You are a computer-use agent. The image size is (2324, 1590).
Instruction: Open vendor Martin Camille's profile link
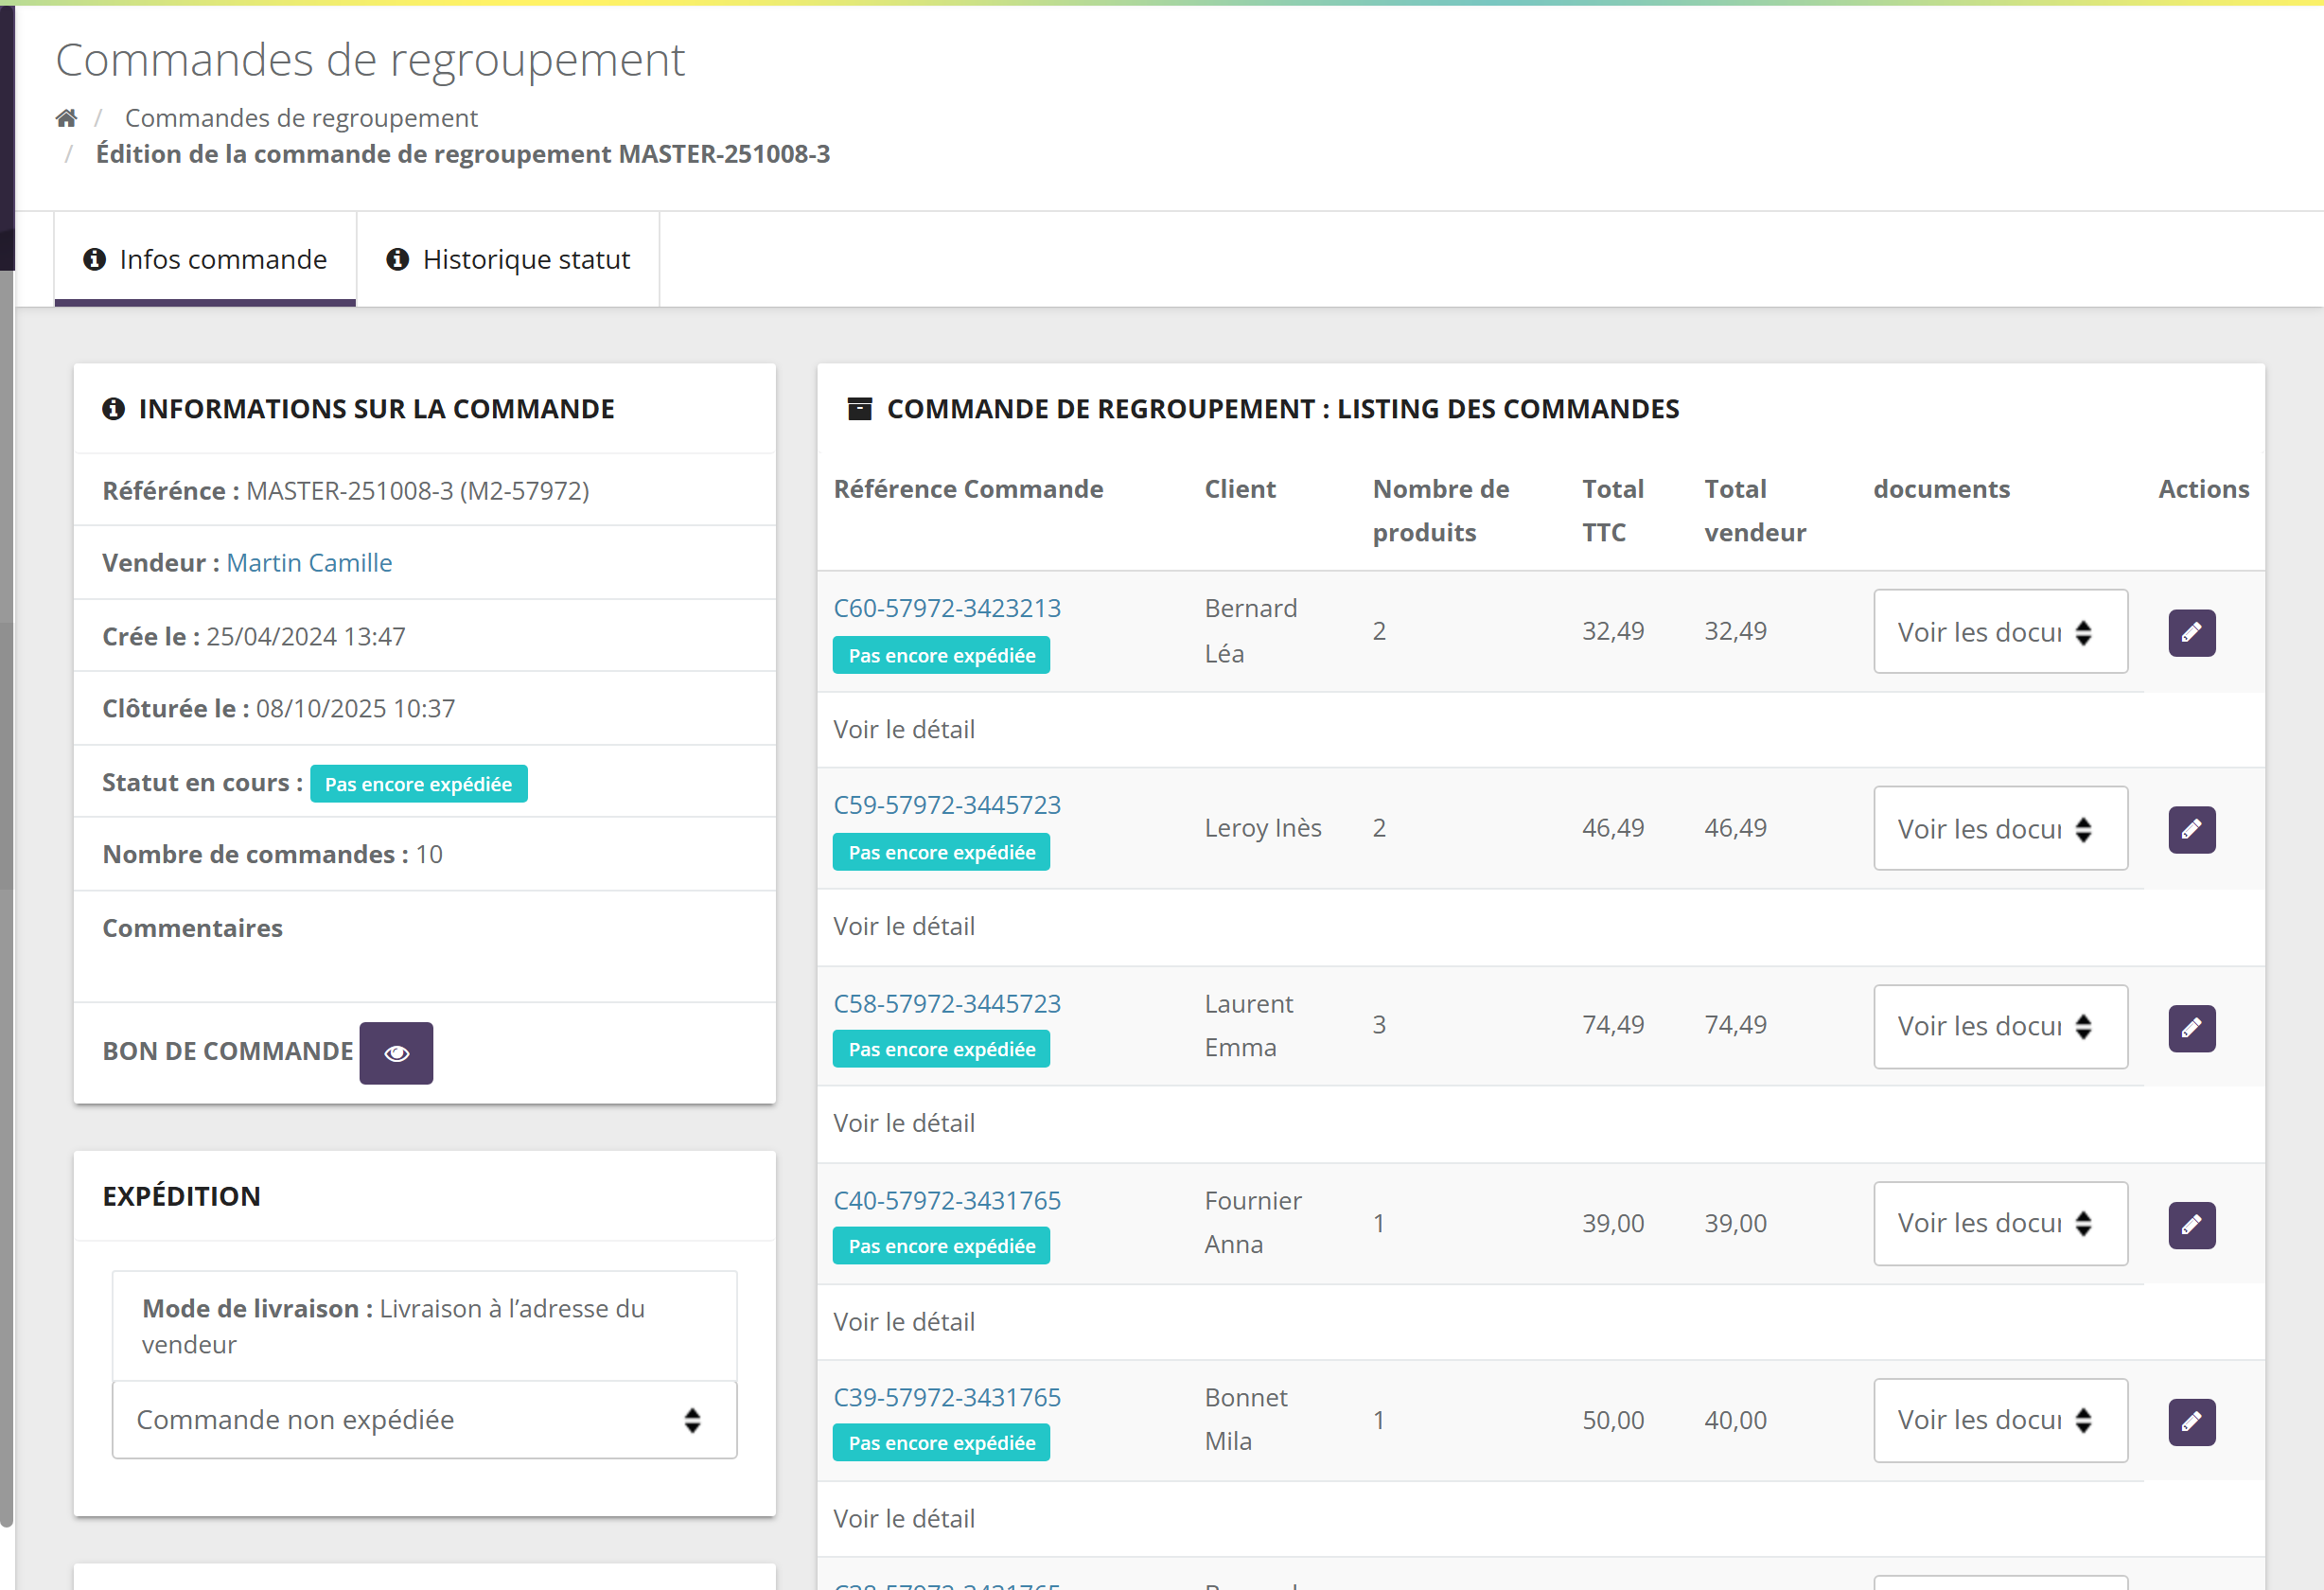point(309,563)
